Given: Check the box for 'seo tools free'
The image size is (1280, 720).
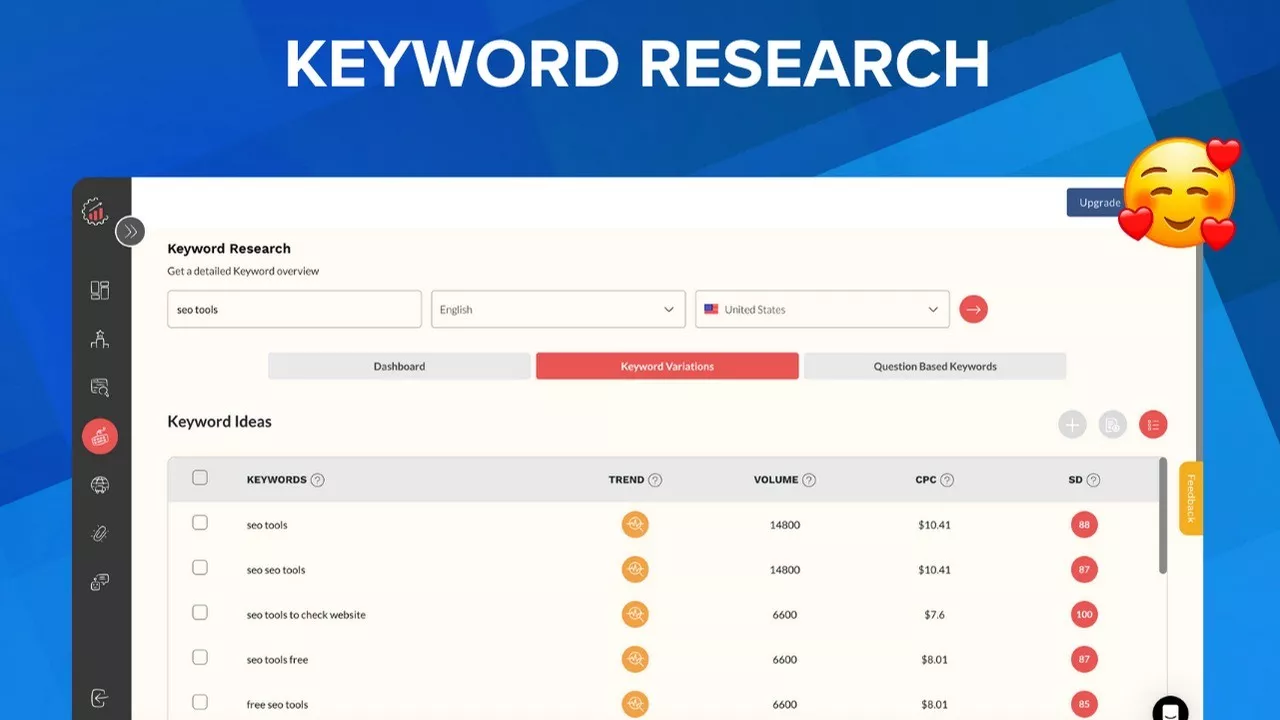Looking at the screenshot, I should click(x=200, y=658).
